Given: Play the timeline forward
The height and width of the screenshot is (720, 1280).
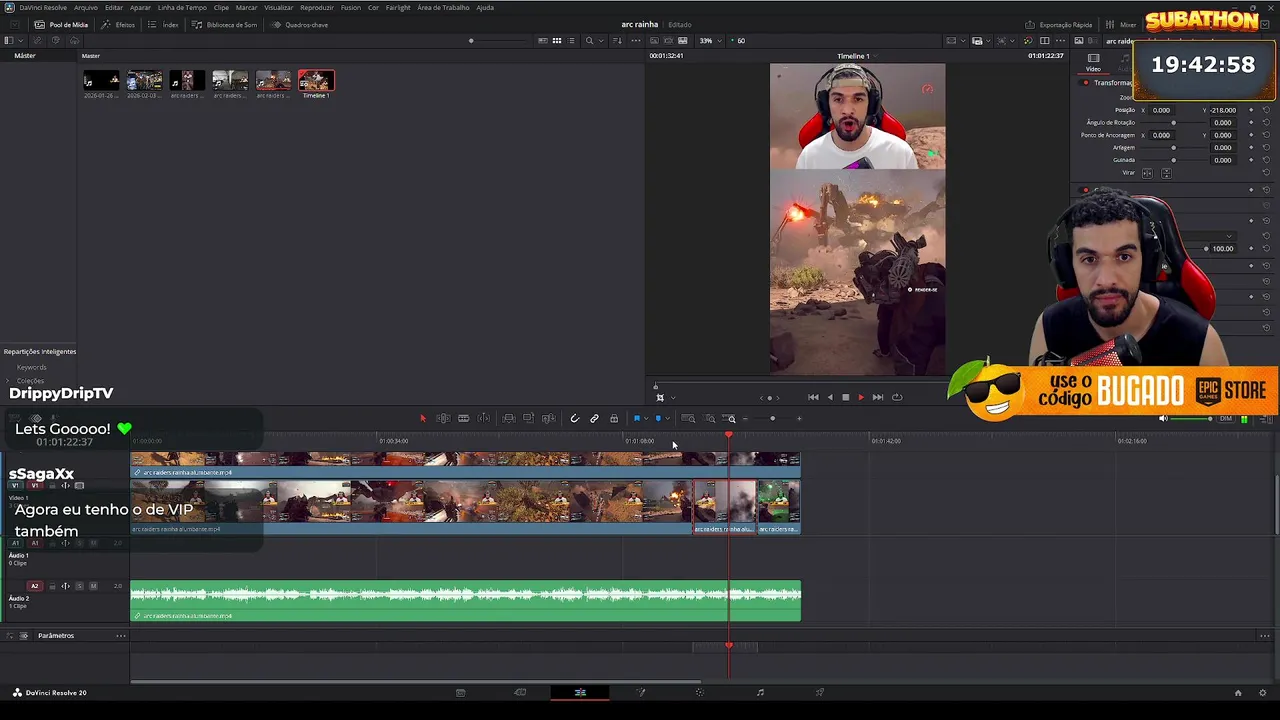Looking at the screenshot, I should click(861, 397).
